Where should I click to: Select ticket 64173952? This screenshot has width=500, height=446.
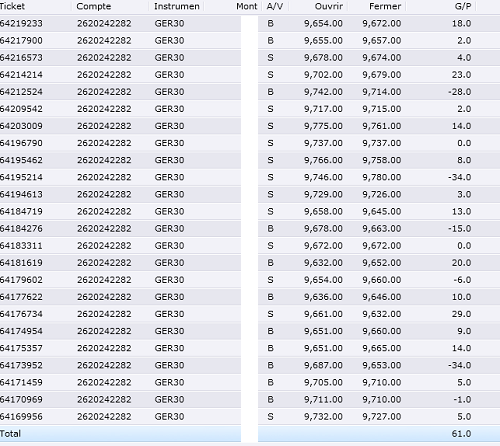pos(21,365)
